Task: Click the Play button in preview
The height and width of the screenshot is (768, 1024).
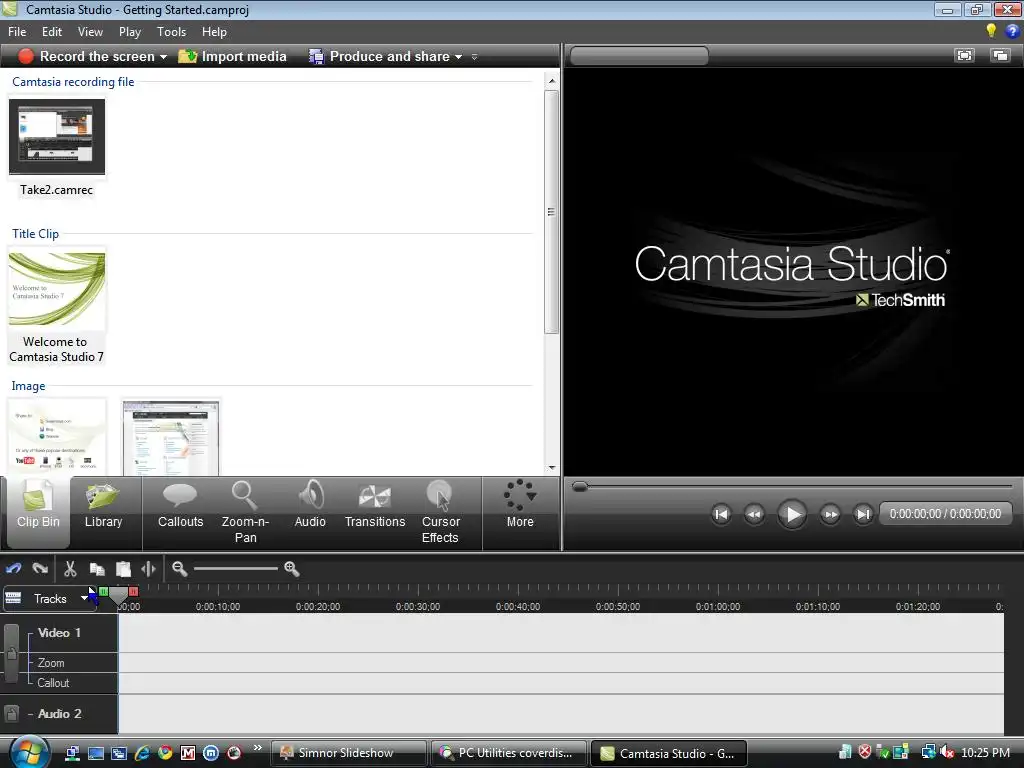Action: click(x=792, y=514)
